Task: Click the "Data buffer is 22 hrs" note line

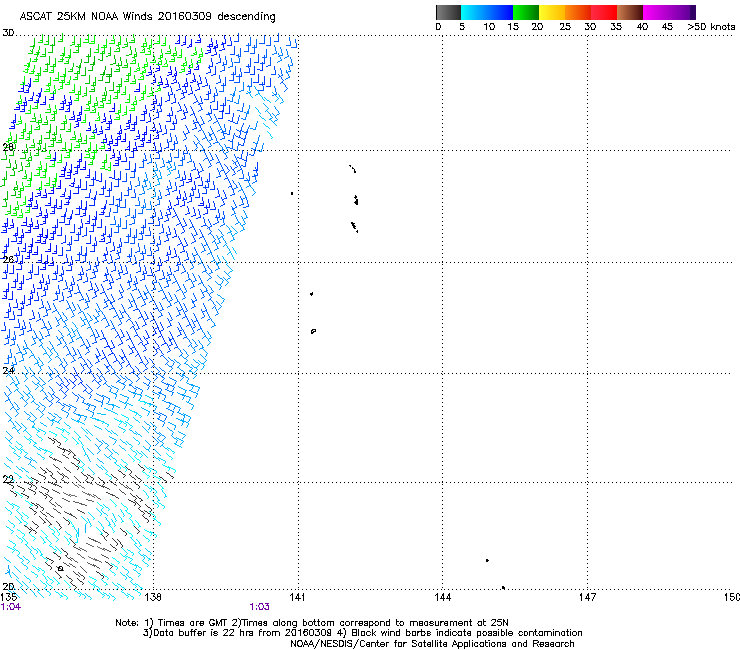Action: pyautogui.click(x=362, y=633)
